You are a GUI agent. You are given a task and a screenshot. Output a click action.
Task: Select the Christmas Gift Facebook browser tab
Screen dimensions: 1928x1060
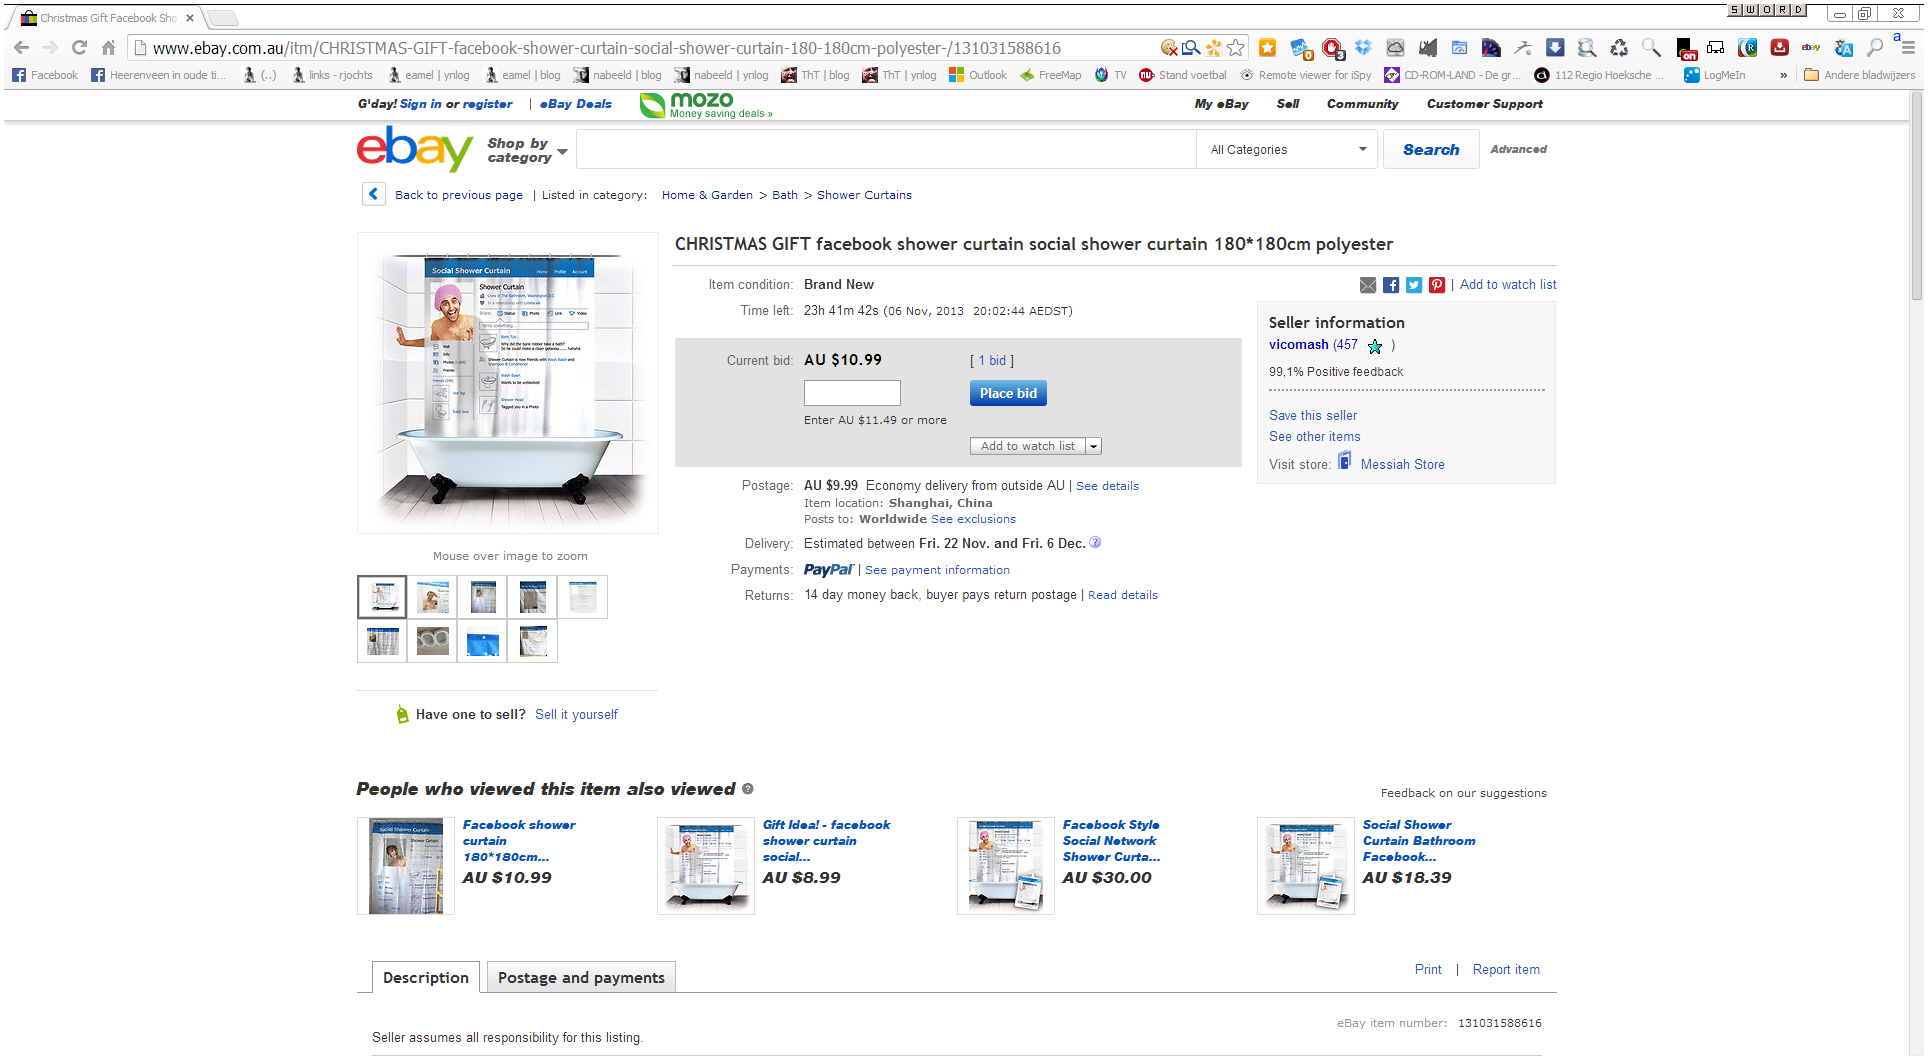[x=107, y=18]
